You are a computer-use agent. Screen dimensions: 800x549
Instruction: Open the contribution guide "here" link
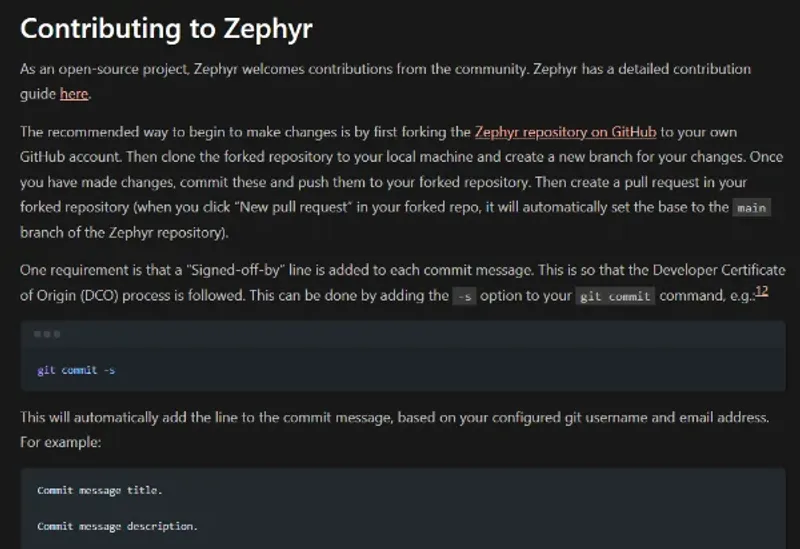pos(74,94)
